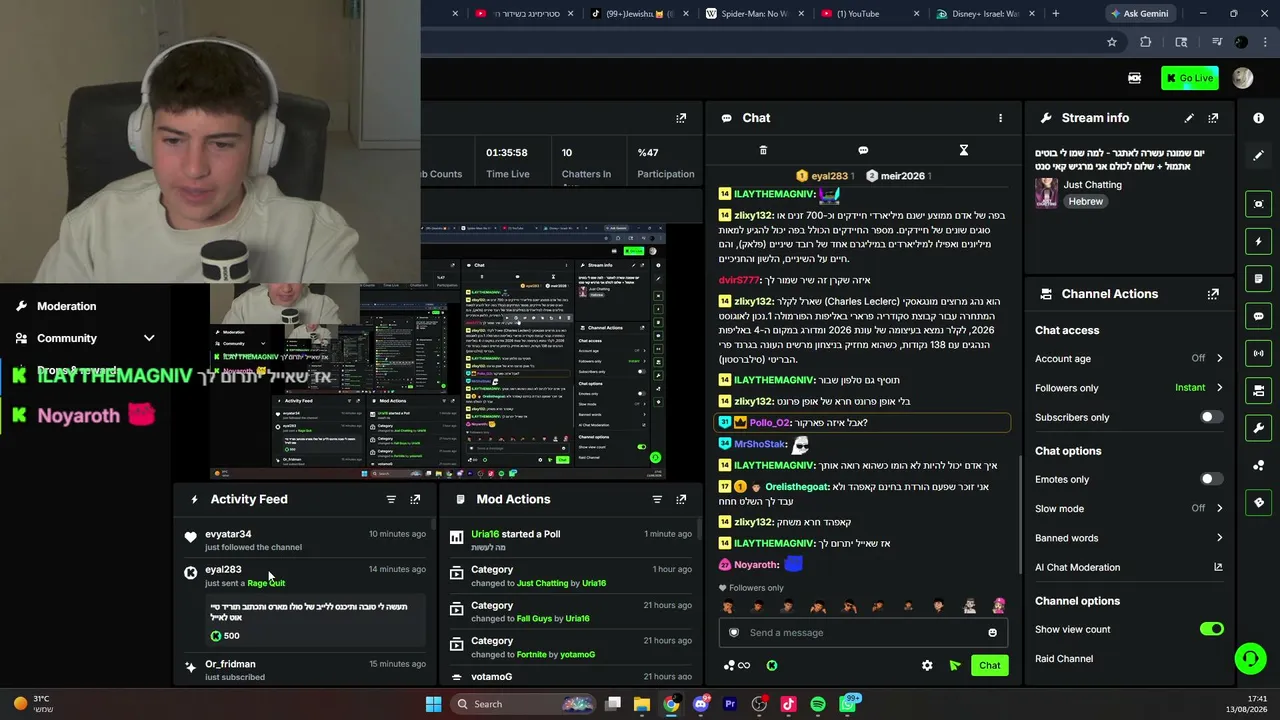Open the AI Chat Moderation external link

coord(1218,567)
